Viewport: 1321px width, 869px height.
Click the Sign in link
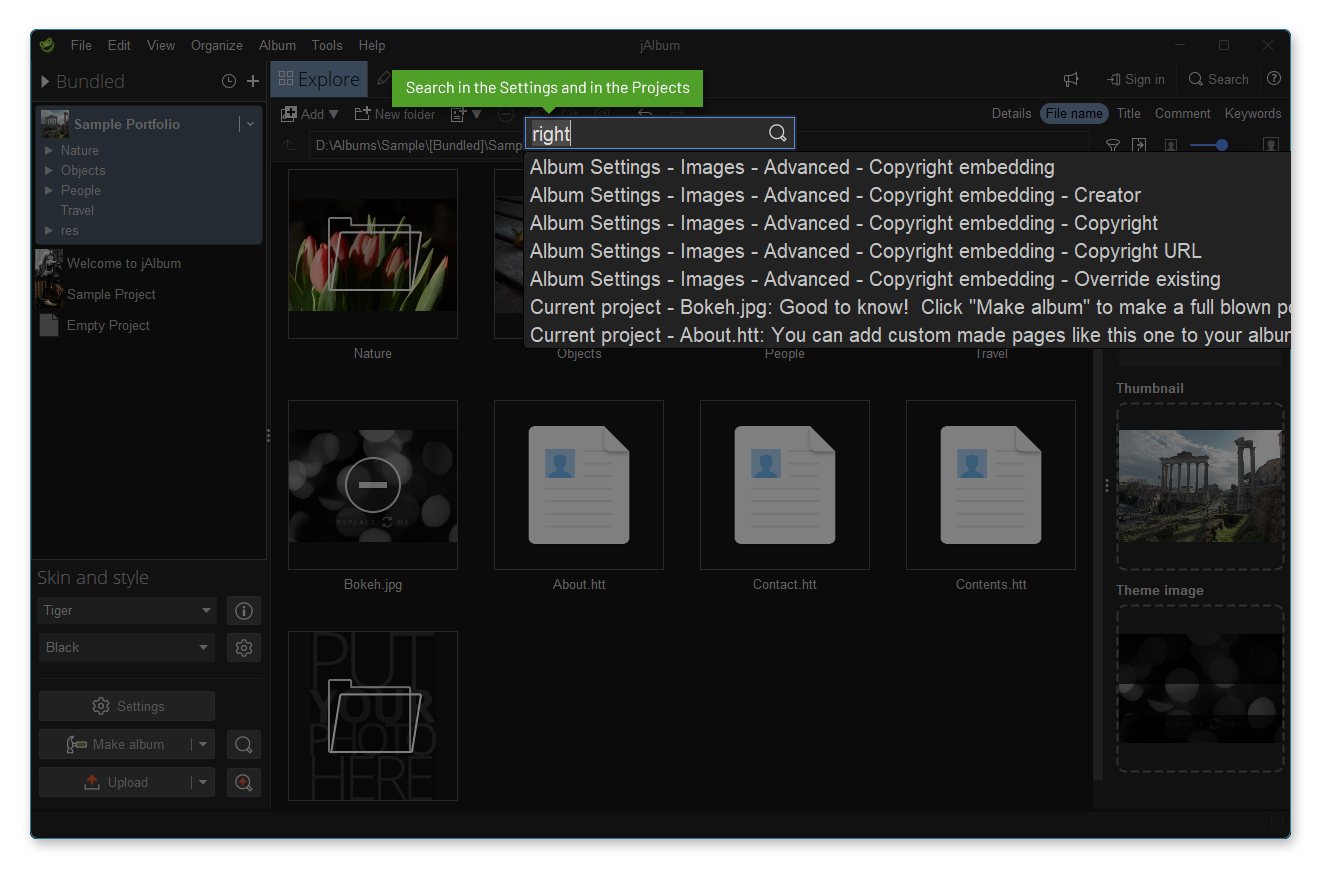1135,79
